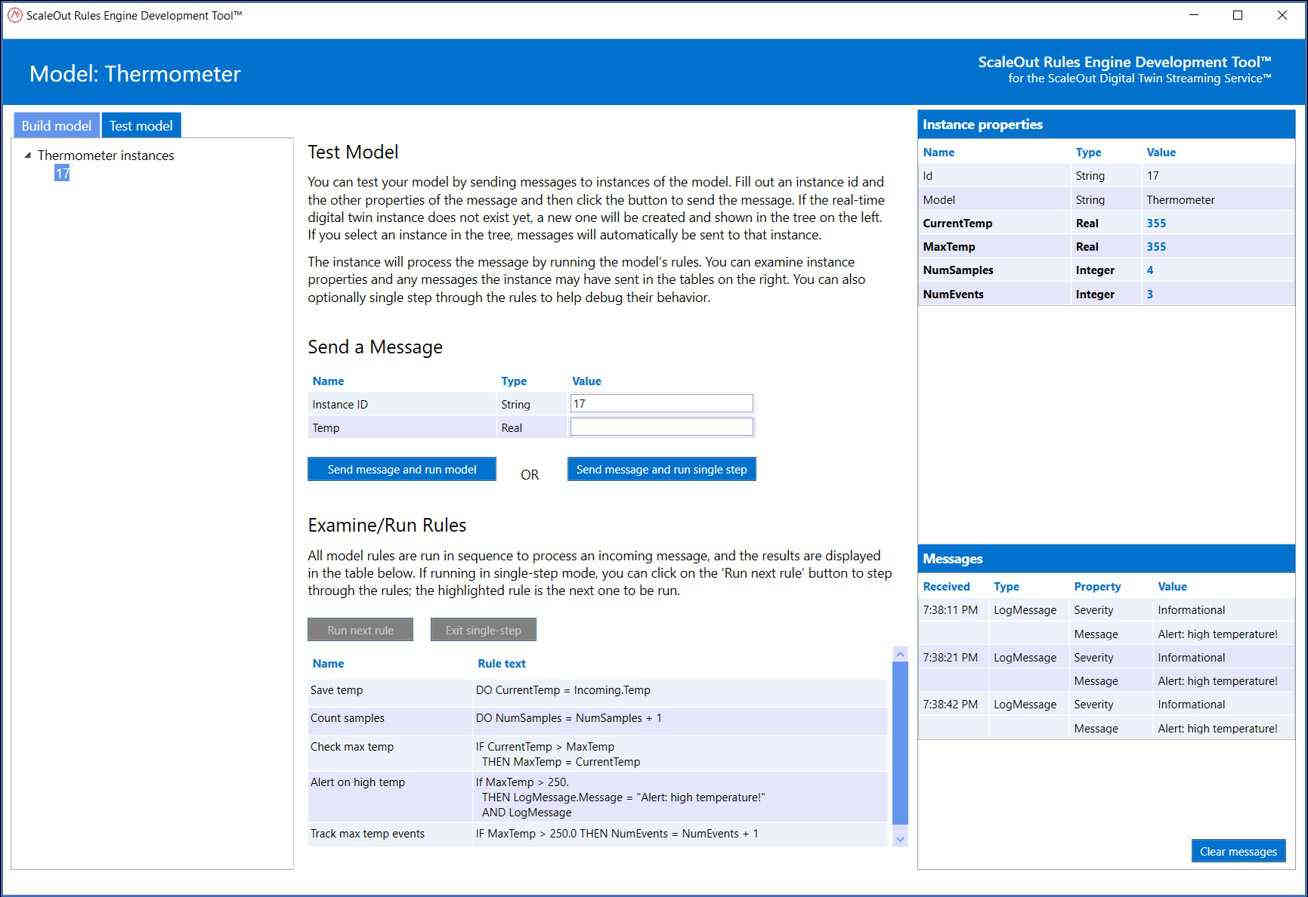The height and width of the screenshot is (897, 1308).
Task: Click the NumSamples property name
Action: [957, 270]
